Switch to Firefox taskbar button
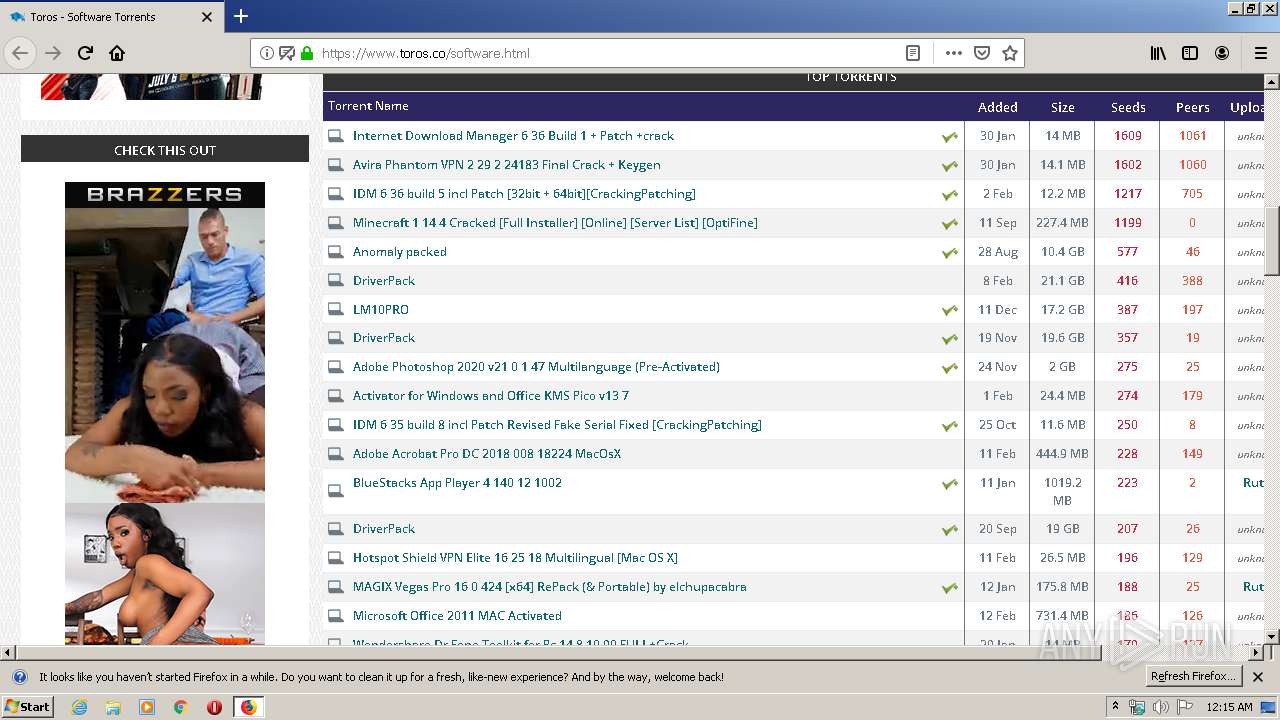This screenshot has width=1280, height=720. 248,707
